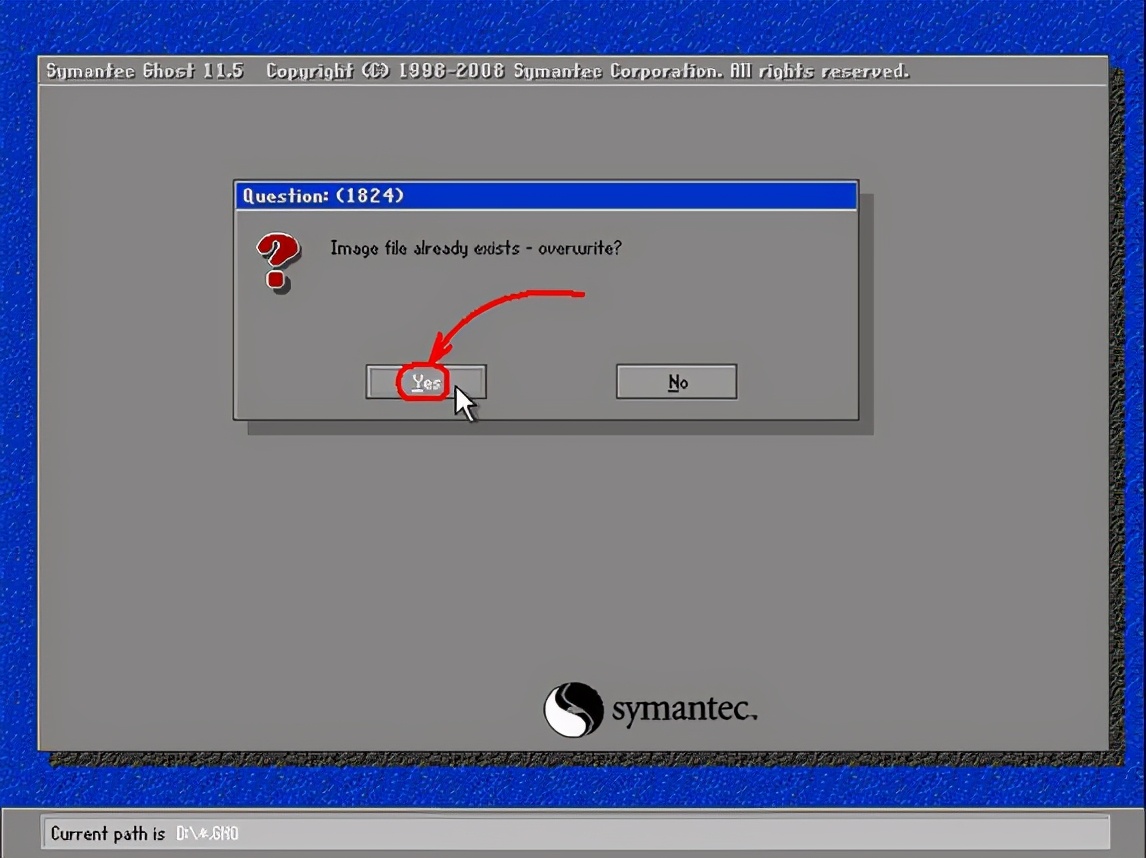Click the 'Current path is' status text

point(107,834)
